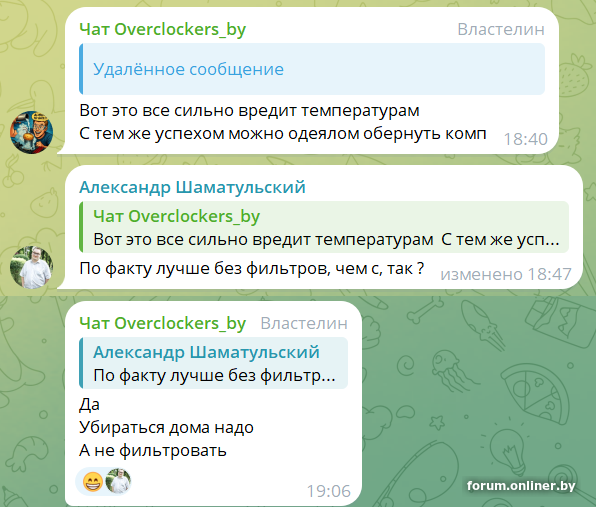Click small avatar inside the reaction pill

pyautogui.click(x=118, y=481)
